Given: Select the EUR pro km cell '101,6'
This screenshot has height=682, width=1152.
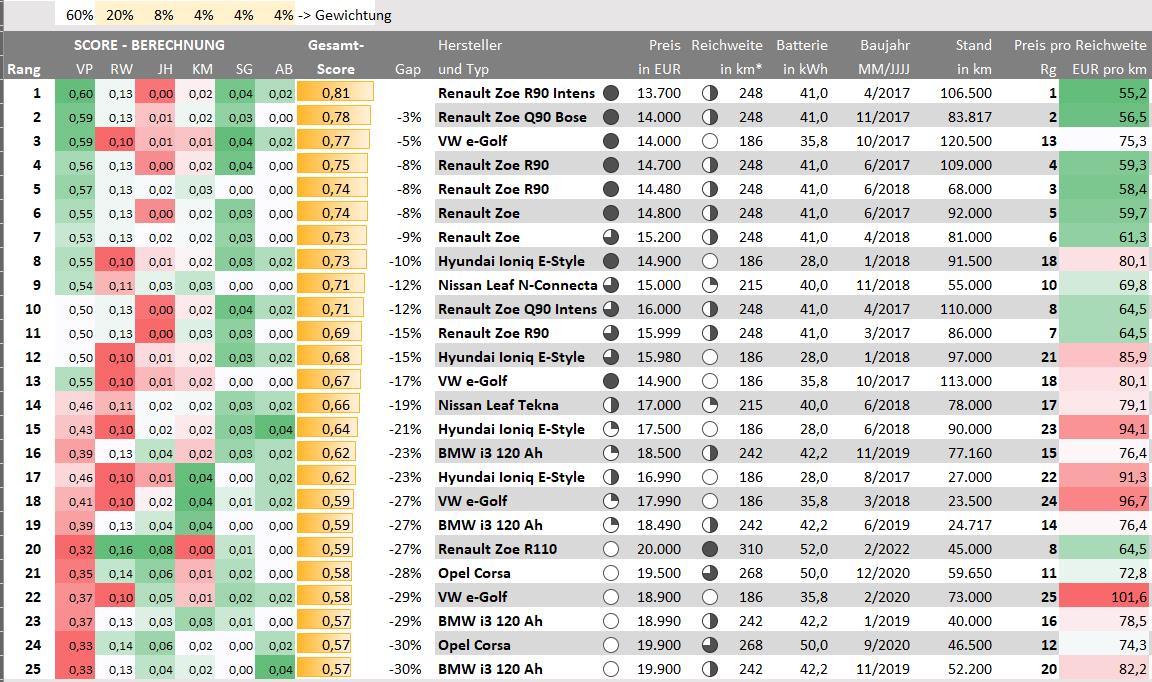Looking at the screenshot, I should (x=1104, y=597).
